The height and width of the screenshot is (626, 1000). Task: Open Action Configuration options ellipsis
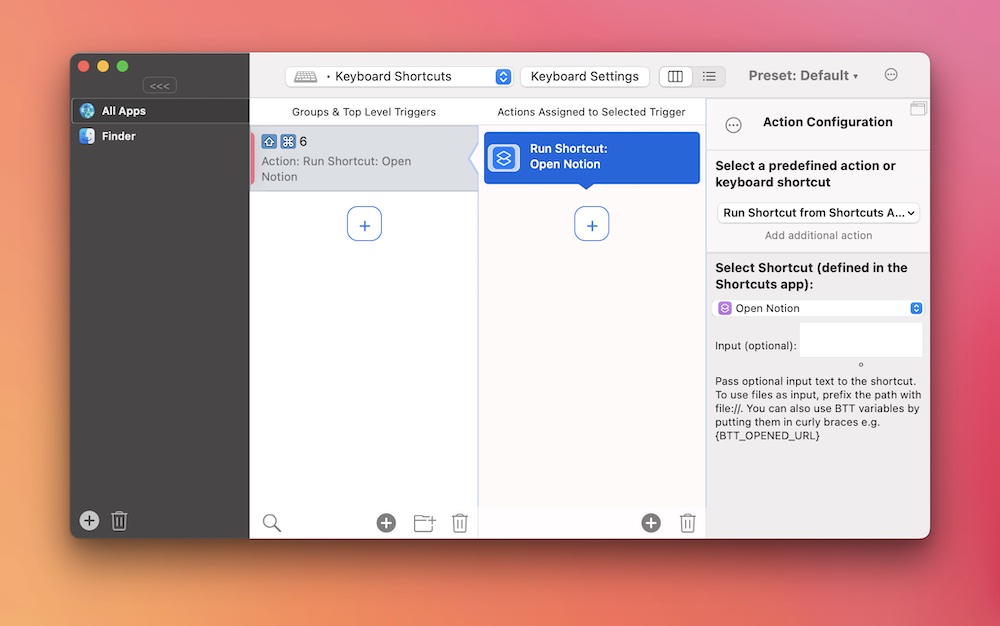tap(733, 125)
